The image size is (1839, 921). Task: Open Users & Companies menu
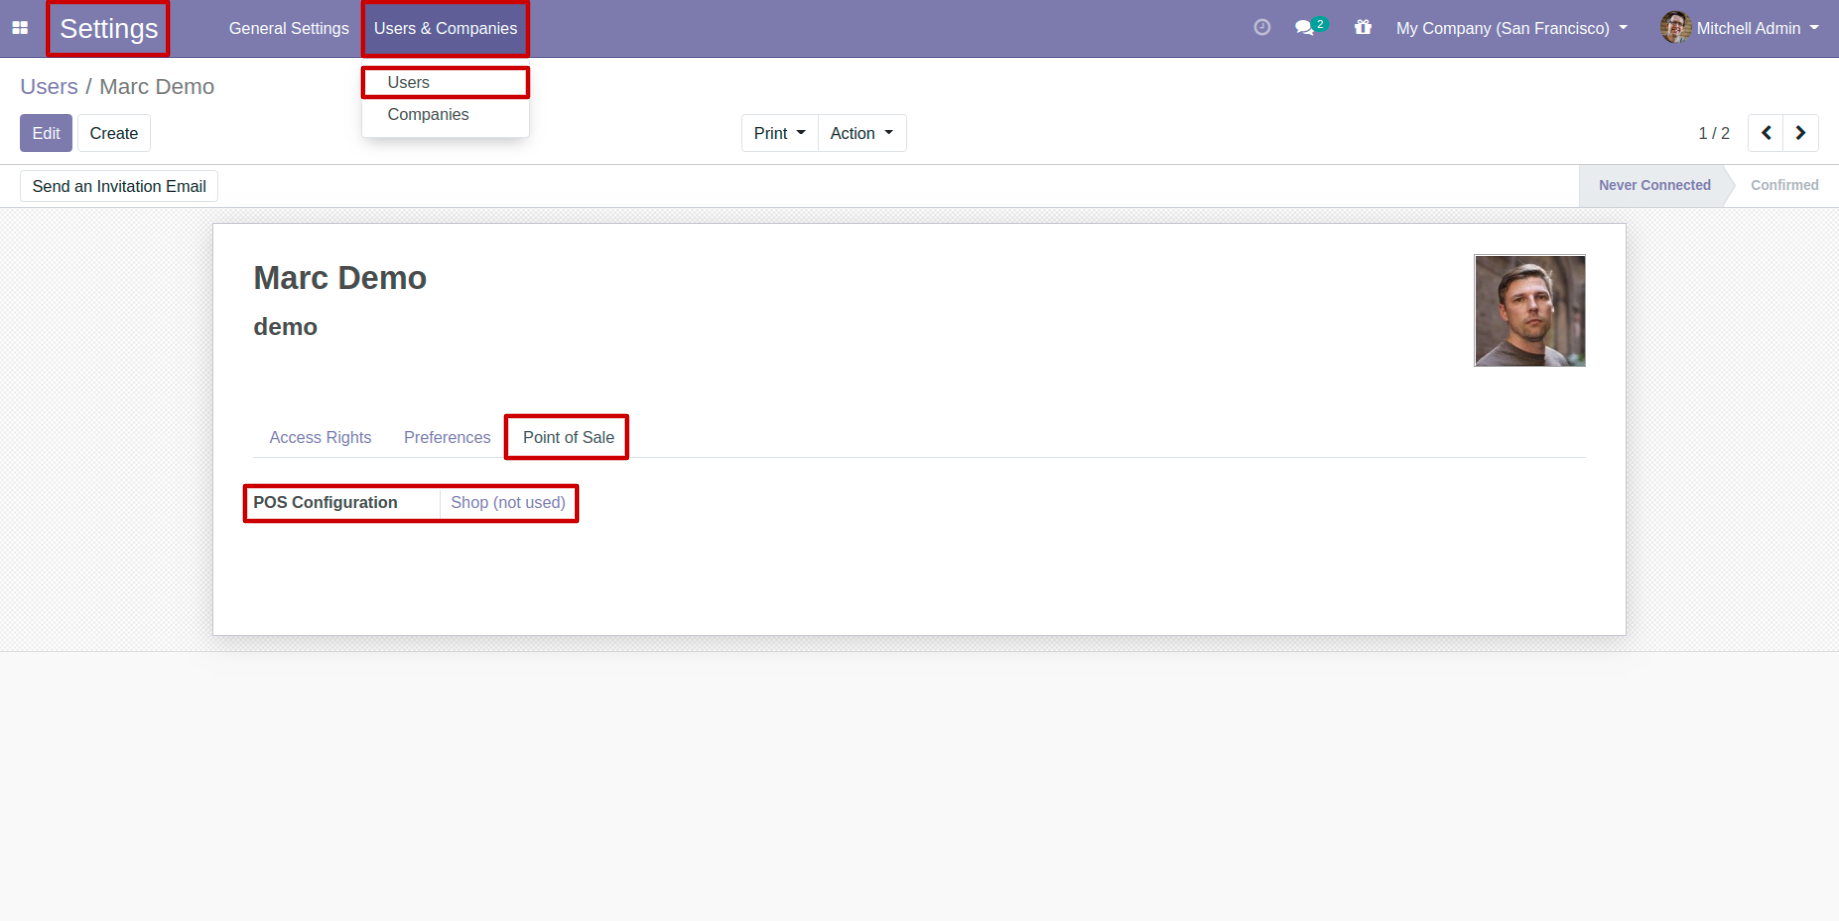pos(446,28)
